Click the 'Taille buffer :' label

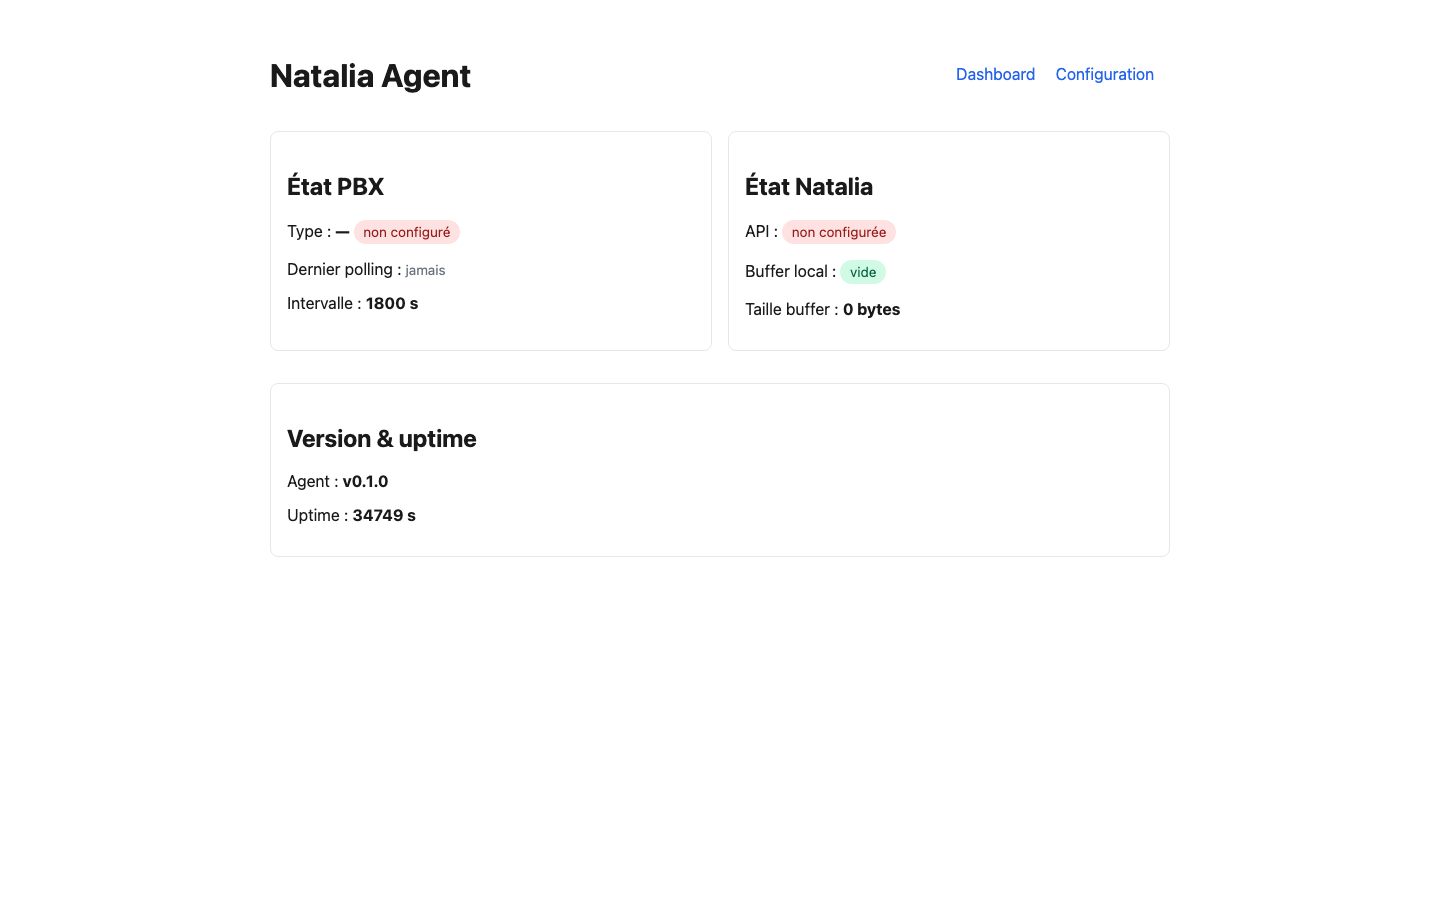[x=791, y=309]
